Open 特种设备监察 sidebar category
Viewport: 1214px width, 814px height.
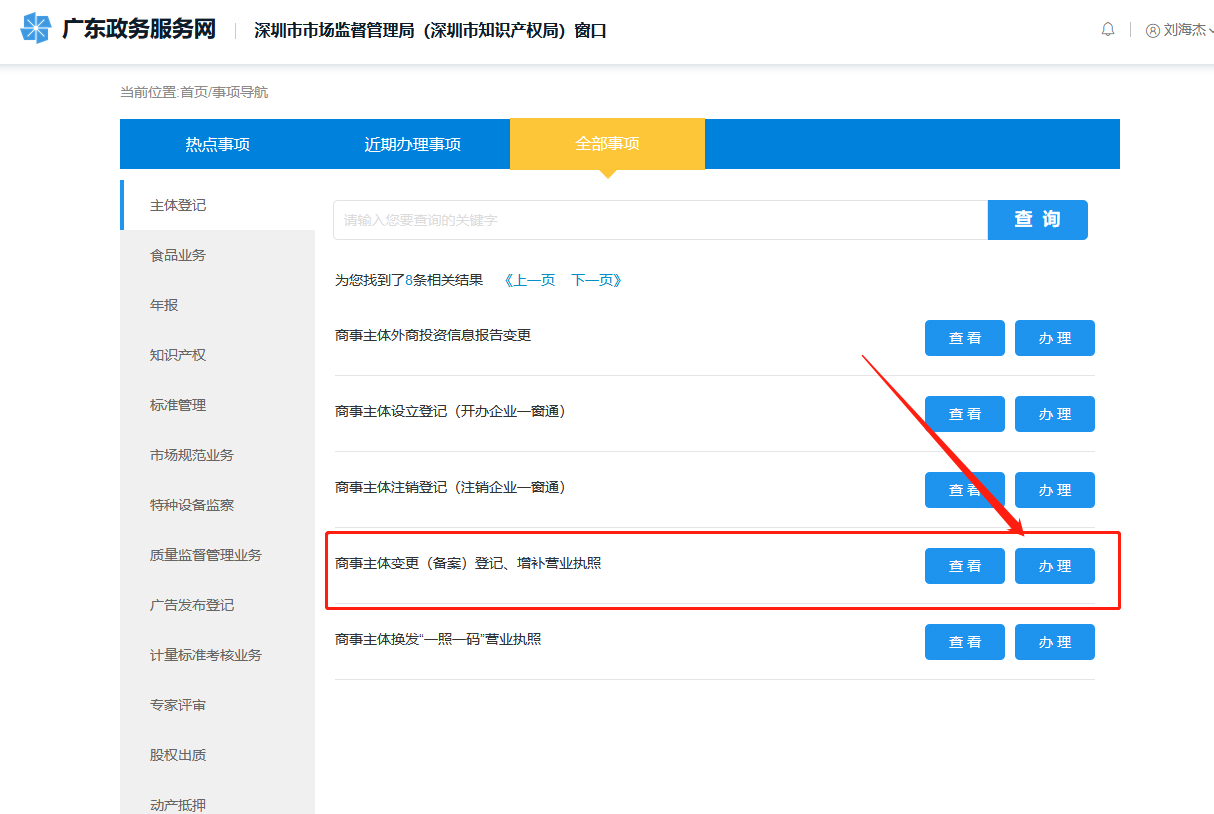pyautogui.click(x=192, y=505)
